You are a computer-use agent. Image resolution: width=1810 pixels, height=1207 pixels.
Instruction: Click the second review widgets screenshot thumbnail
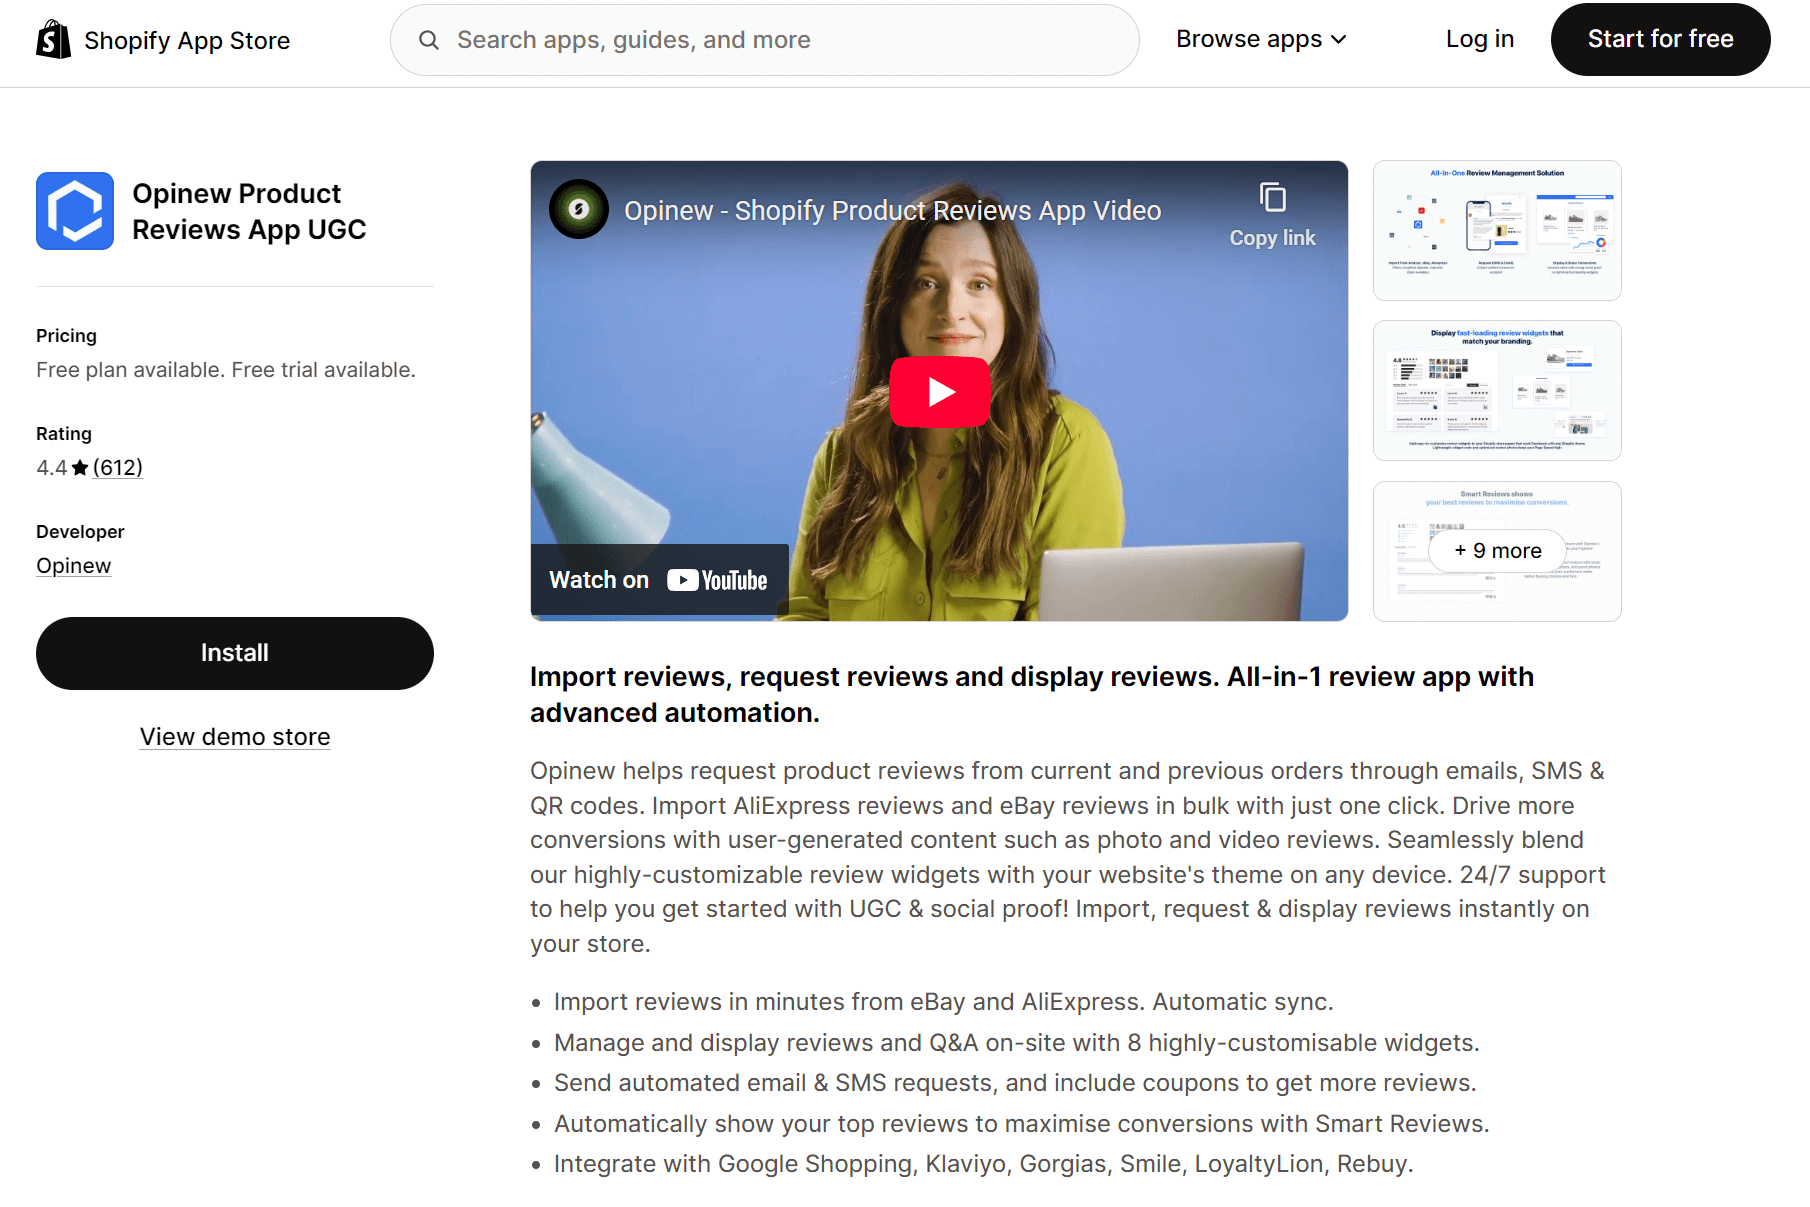click(1496, 390)
